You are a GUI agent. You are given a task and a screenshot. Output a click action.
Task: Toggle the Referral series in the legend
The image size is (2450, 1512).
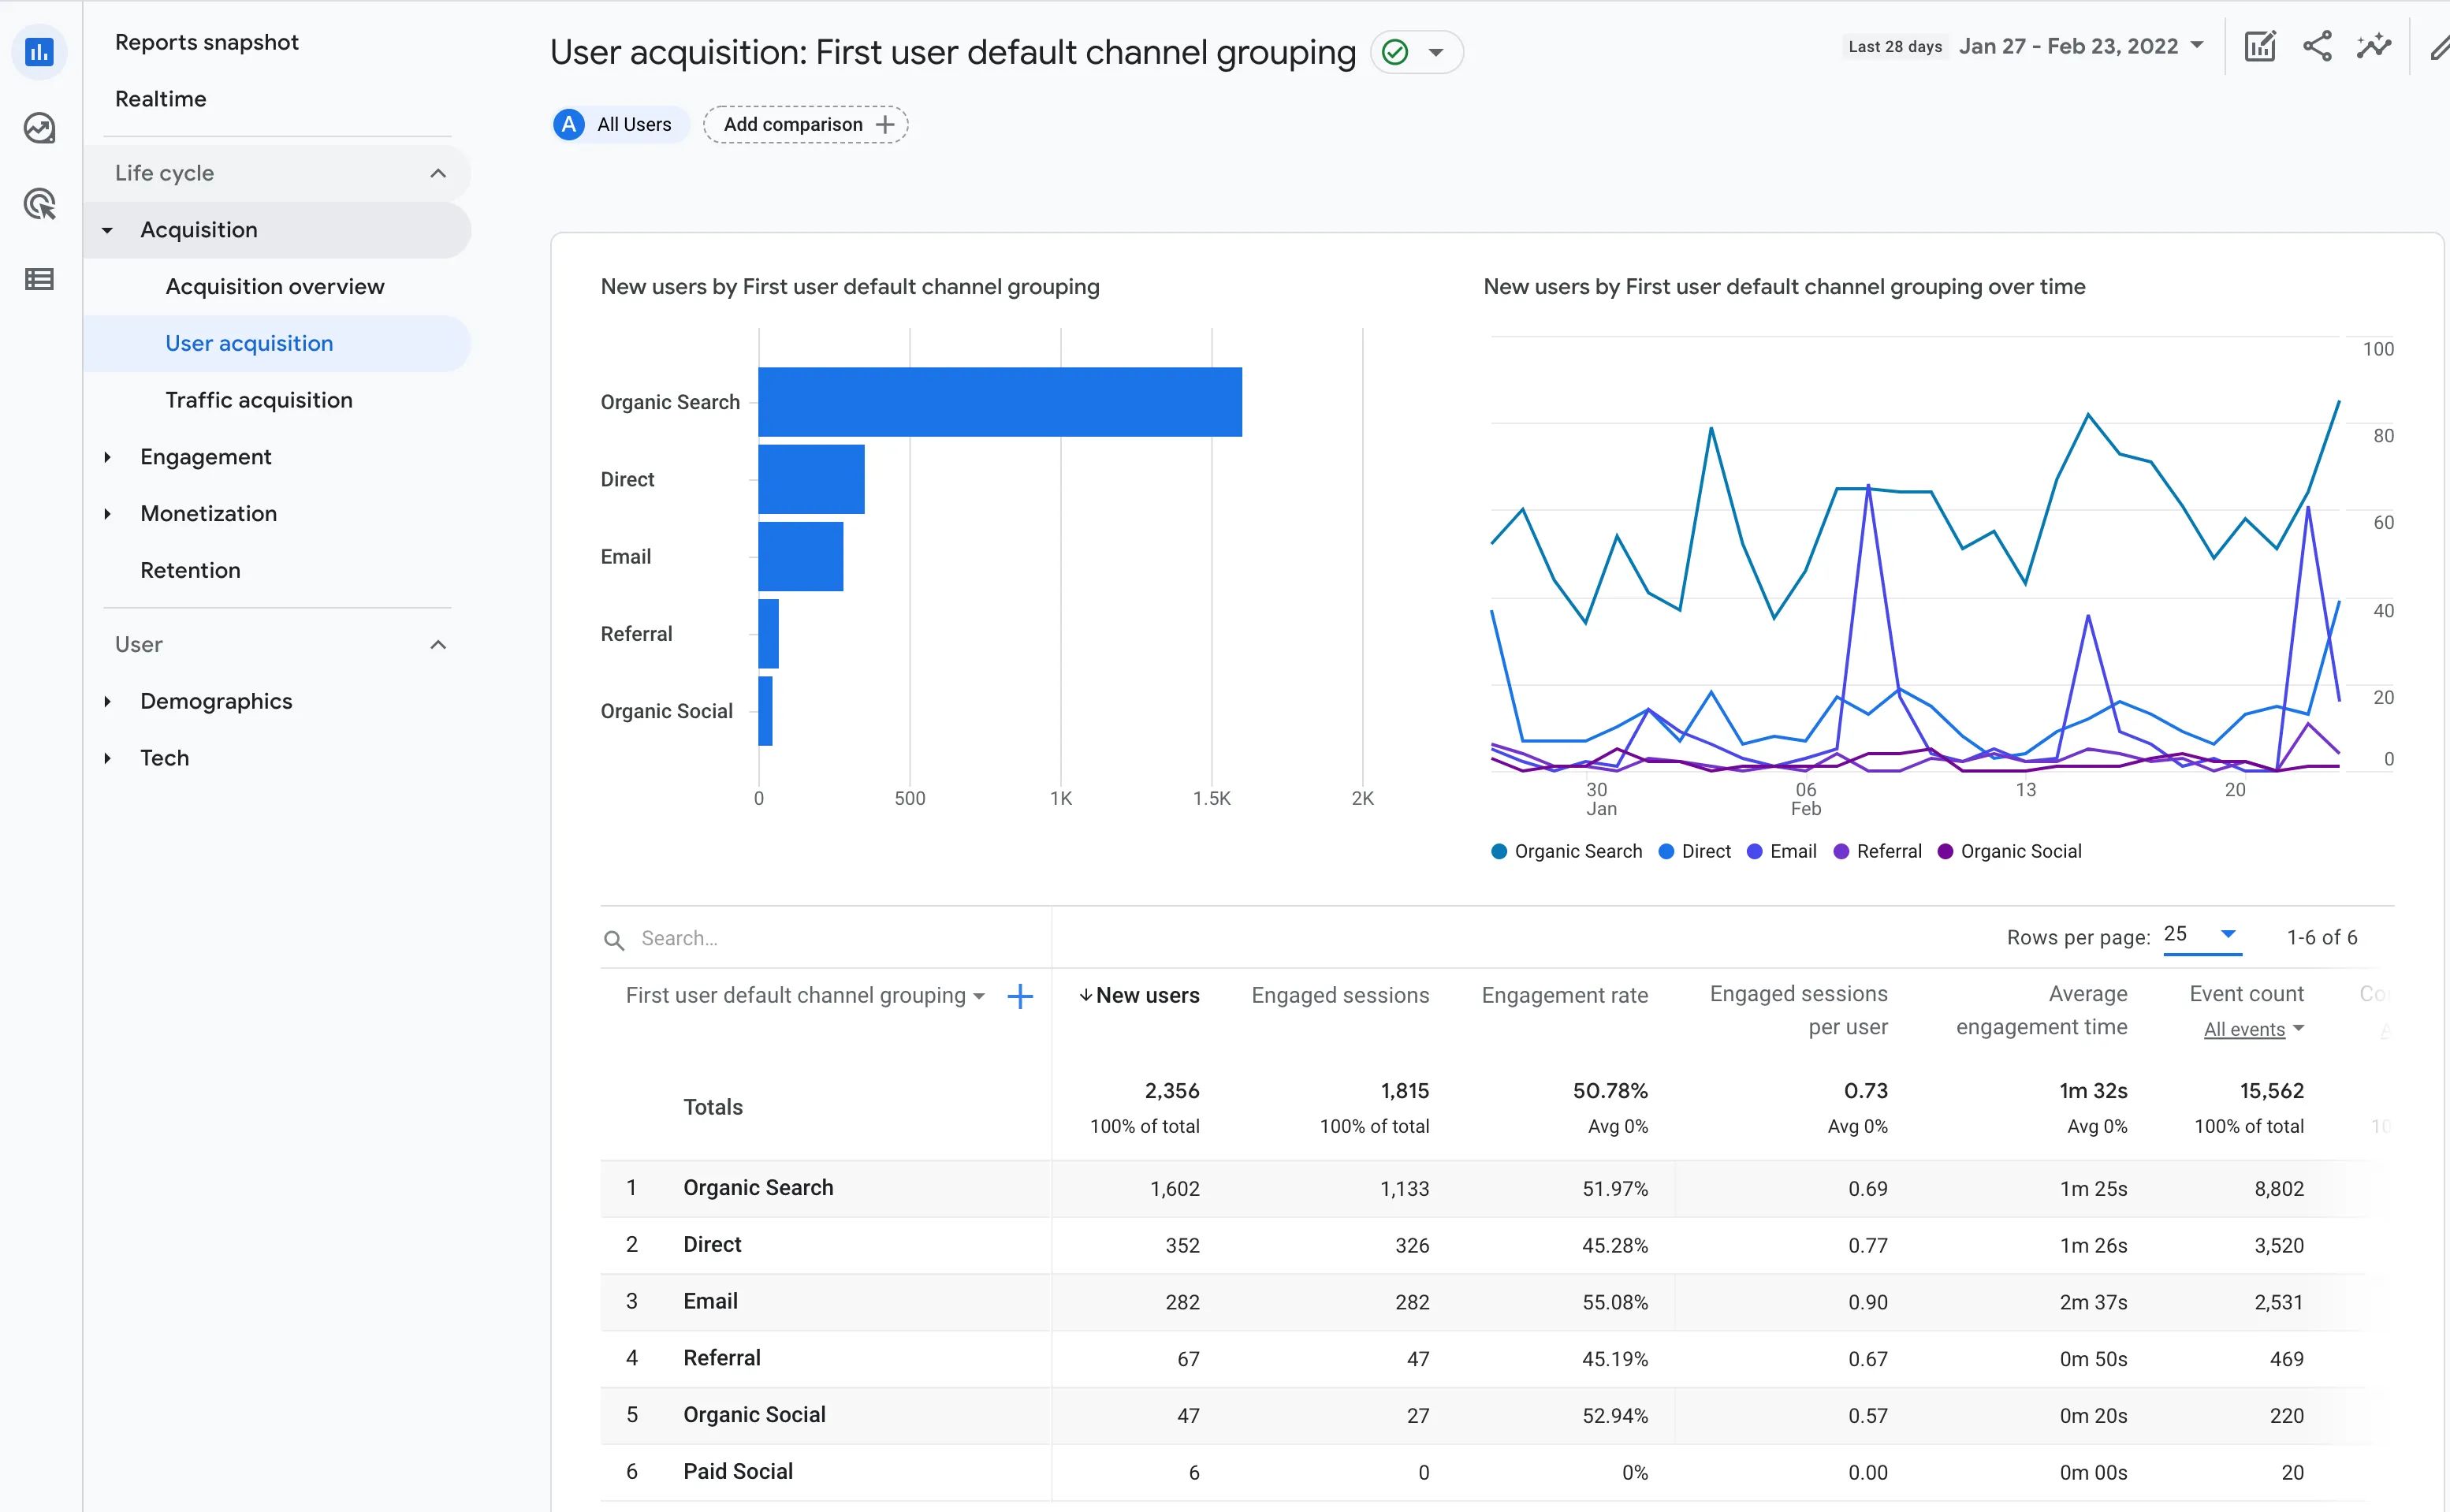point(1877,851)
